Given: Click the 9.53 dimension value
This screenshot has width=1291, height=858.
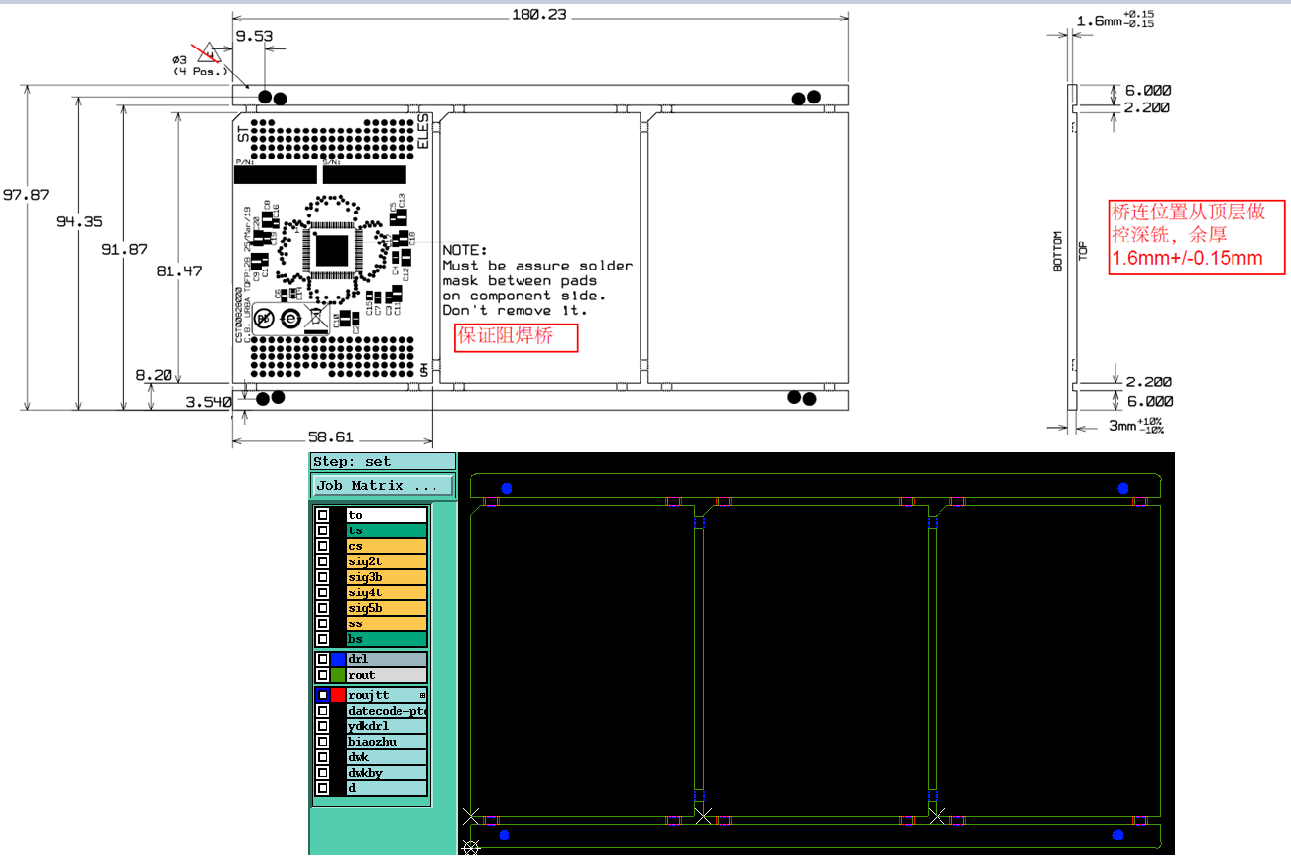Looking at the screenshot, I should [254, 35].
